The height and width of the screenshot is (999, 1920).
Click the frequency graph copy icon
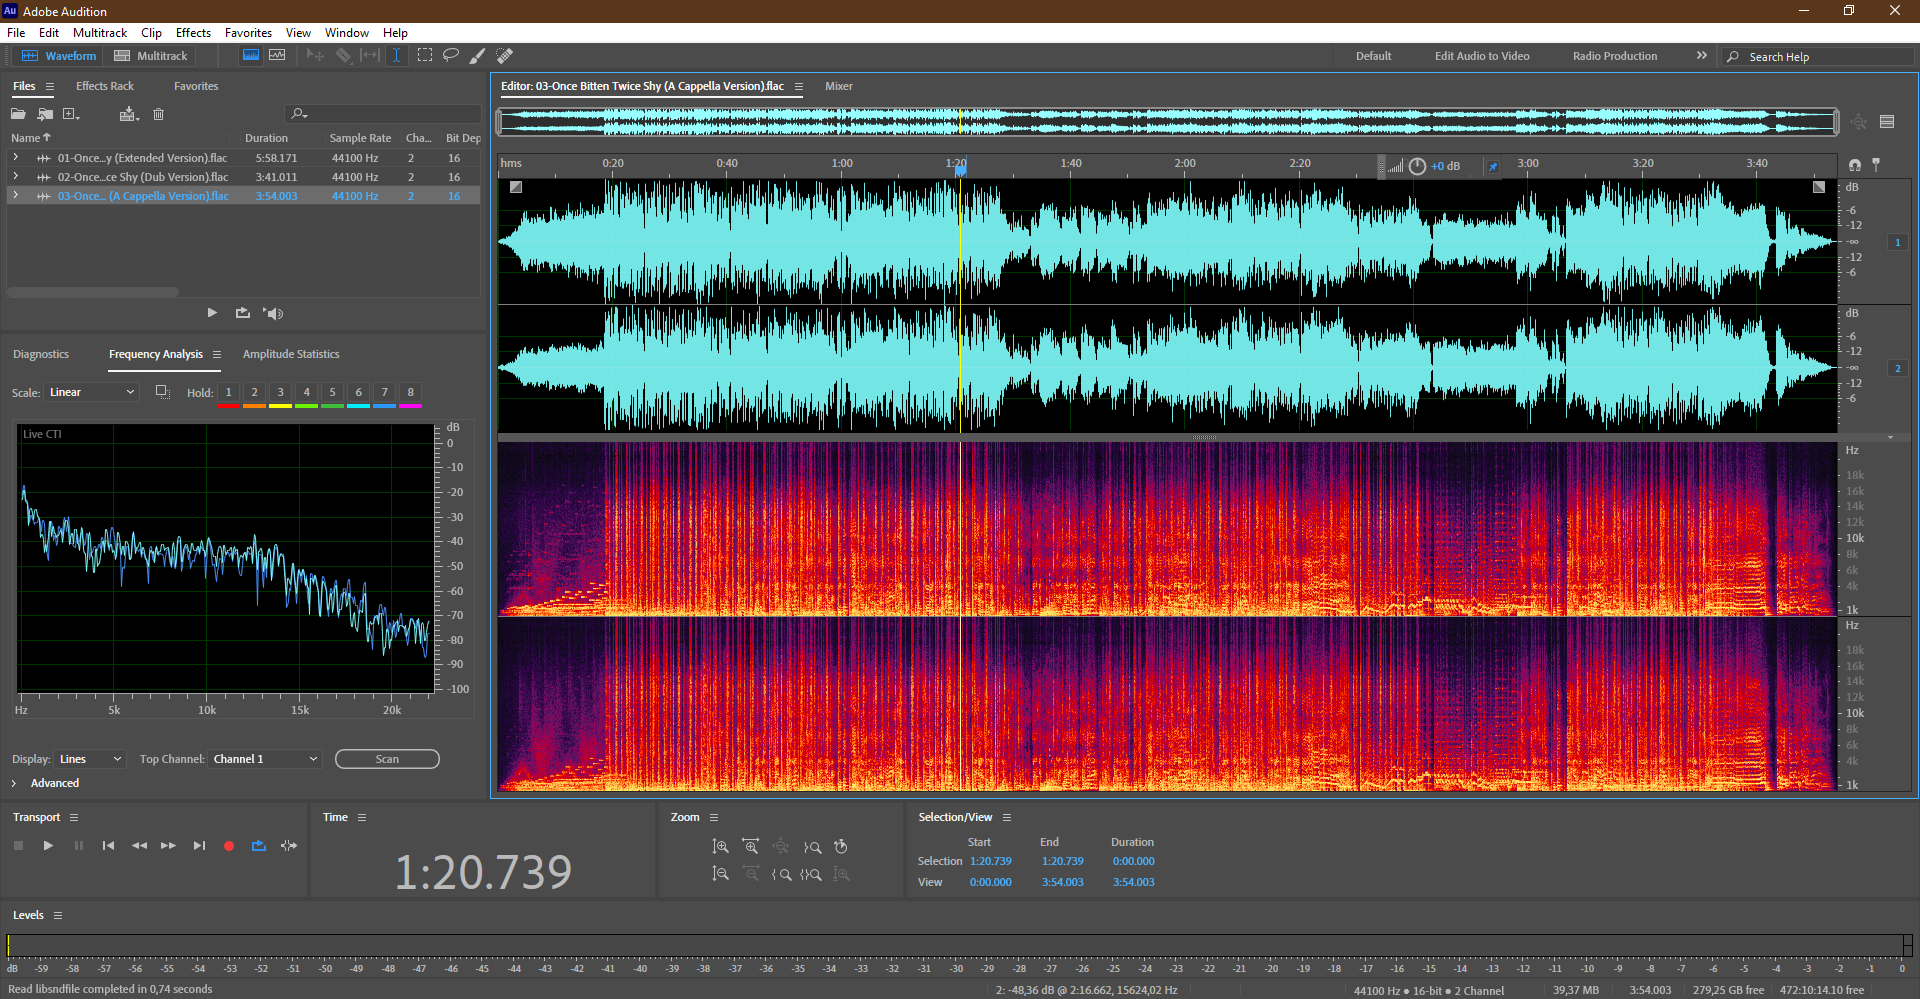pos(162,392)
